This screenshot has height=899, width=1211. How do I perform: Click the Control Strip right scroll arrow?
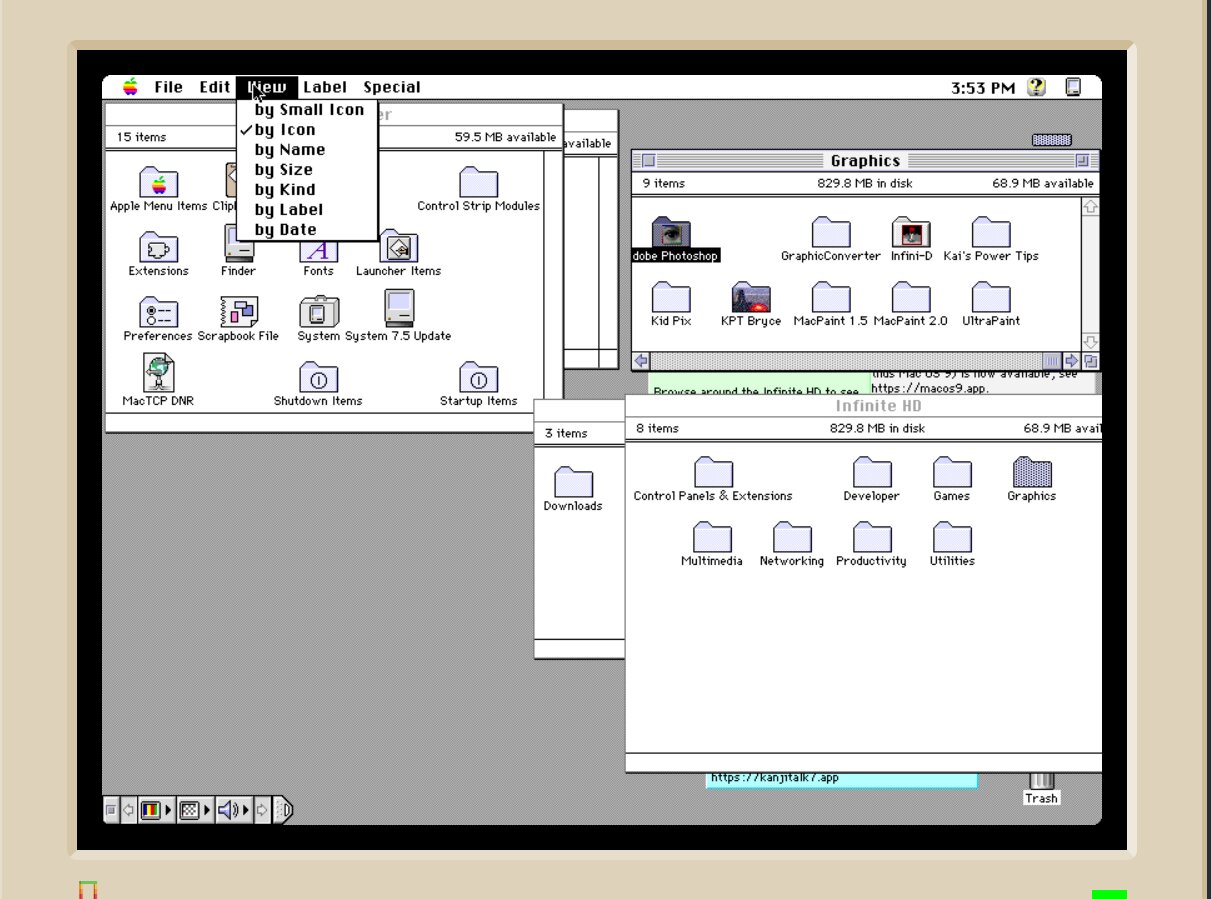pyautogui.click(x=262, y=810)
